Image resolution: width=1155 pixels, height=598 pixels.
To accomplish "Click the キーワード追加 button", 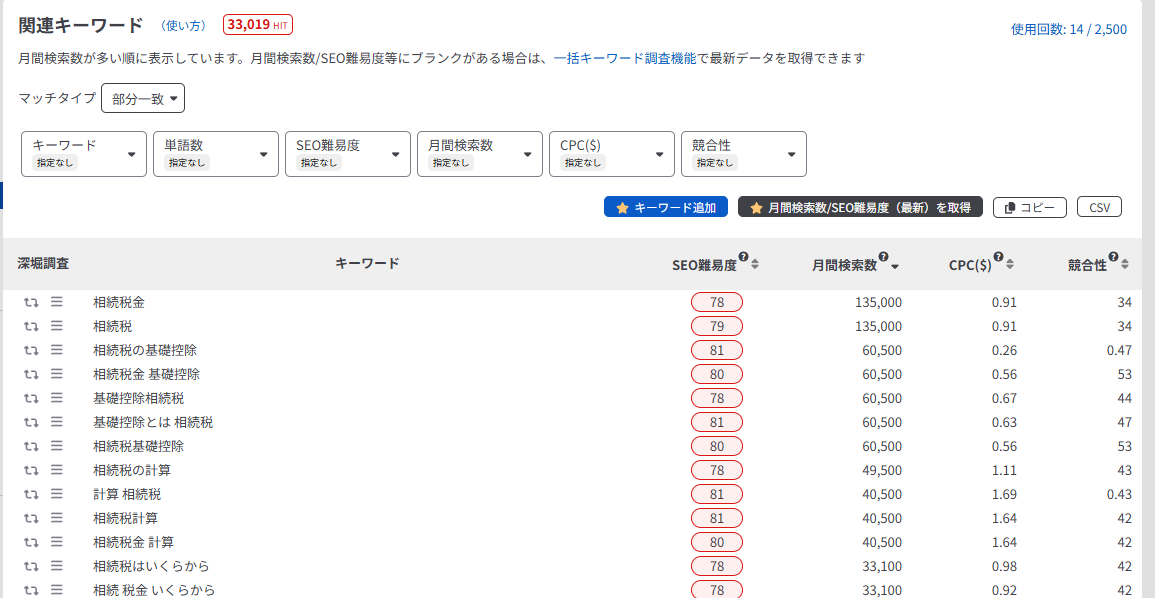I will point(665,206).
